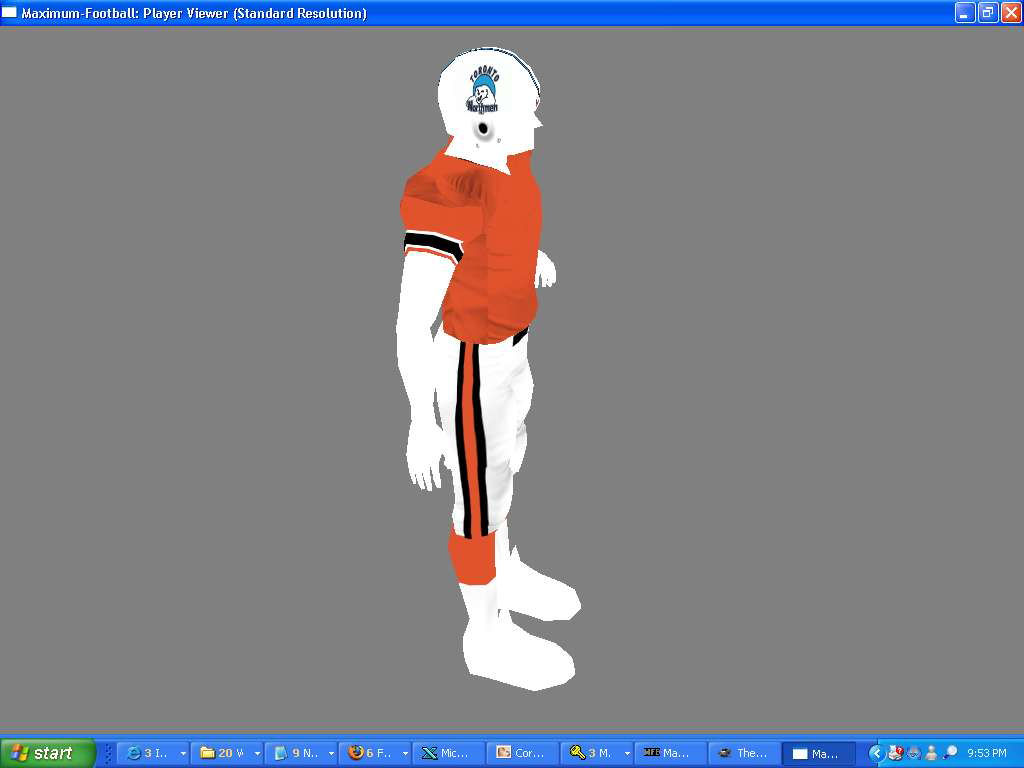The height and width of the screenshot is (768, 1024).
Task: Click the Player Viewer title bar icon
Action: click(9, 12)
